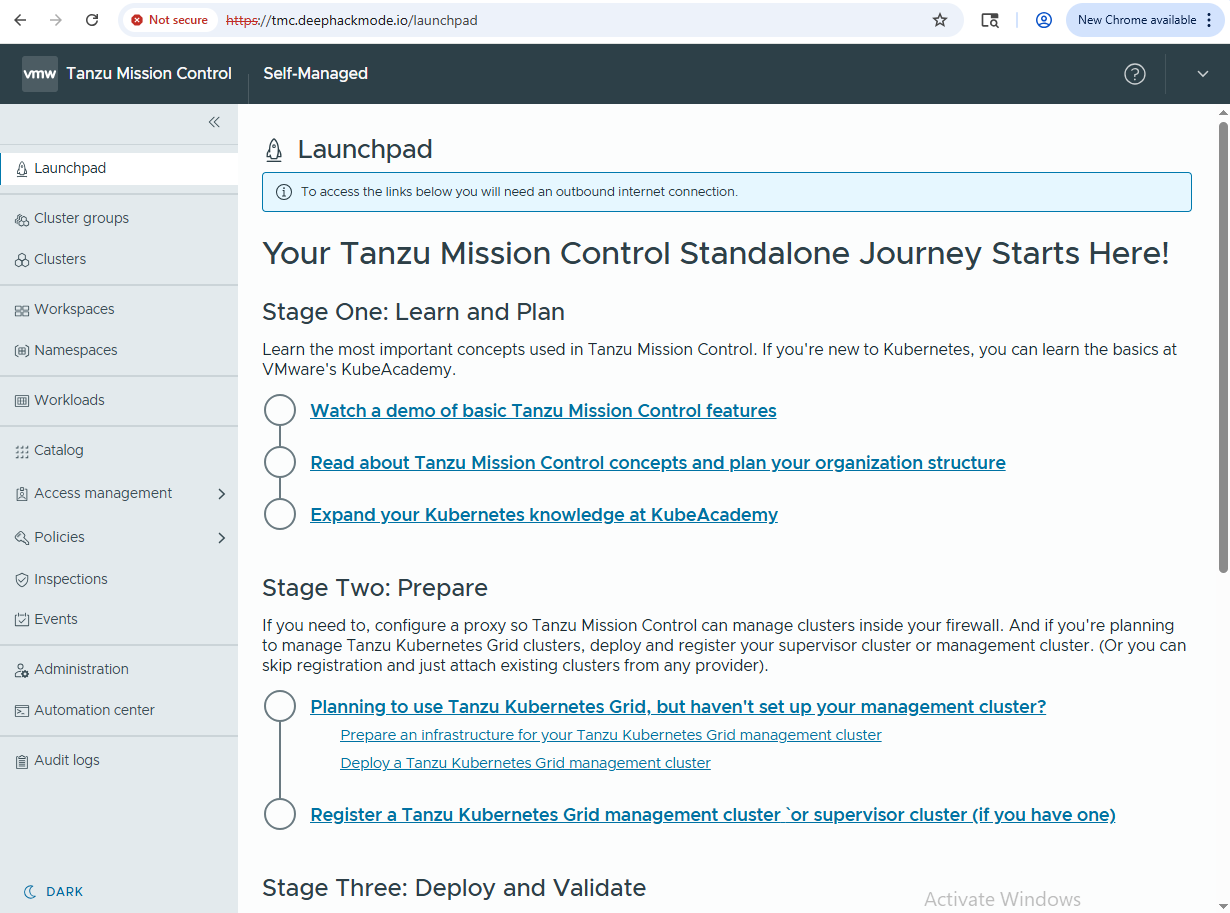Reload the page with the refresh icon
The width and height of the screenshot is (1230, 913).
pos(92,20)
